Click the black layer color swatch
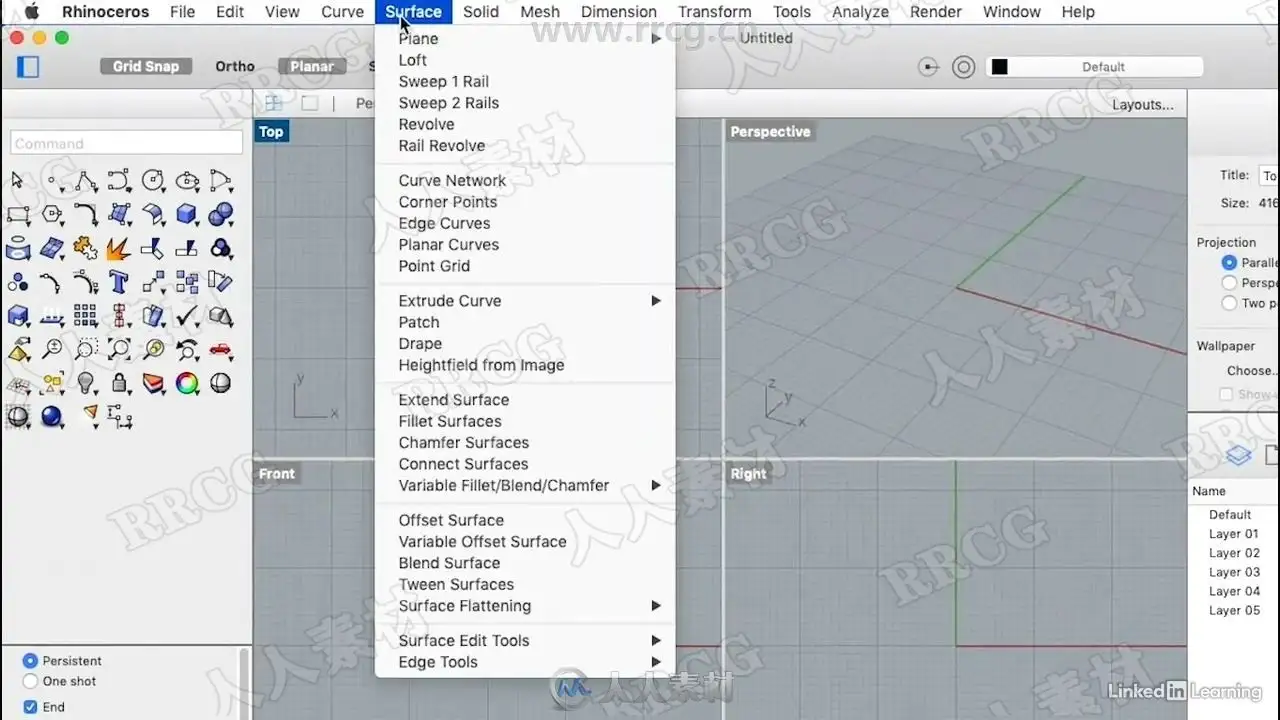The height and width of the screenshot is (720, 1280). [x=999, y=67]
